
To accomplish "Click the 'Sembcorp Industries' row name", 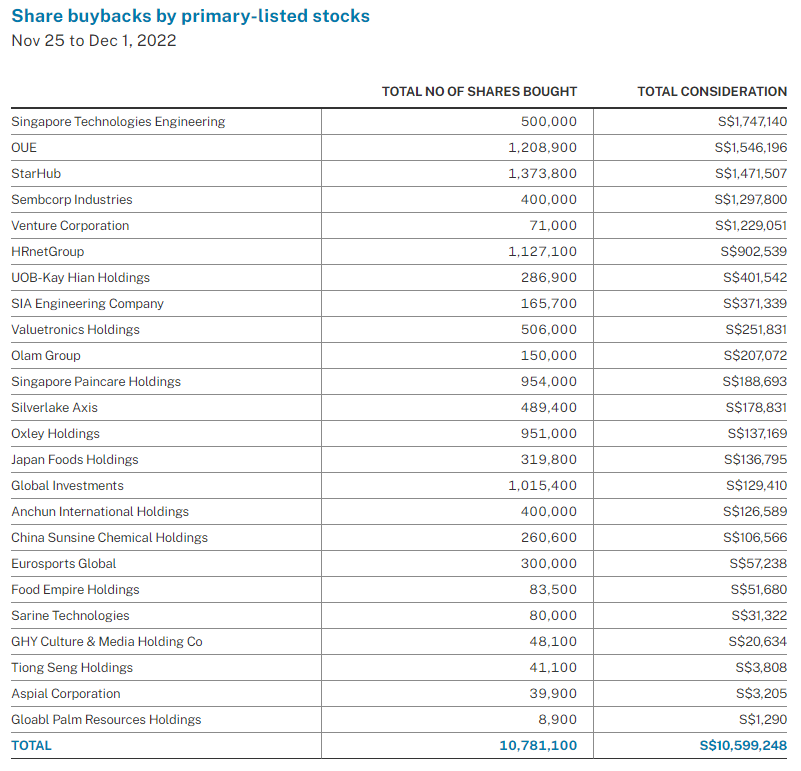I will coord(72,200).
